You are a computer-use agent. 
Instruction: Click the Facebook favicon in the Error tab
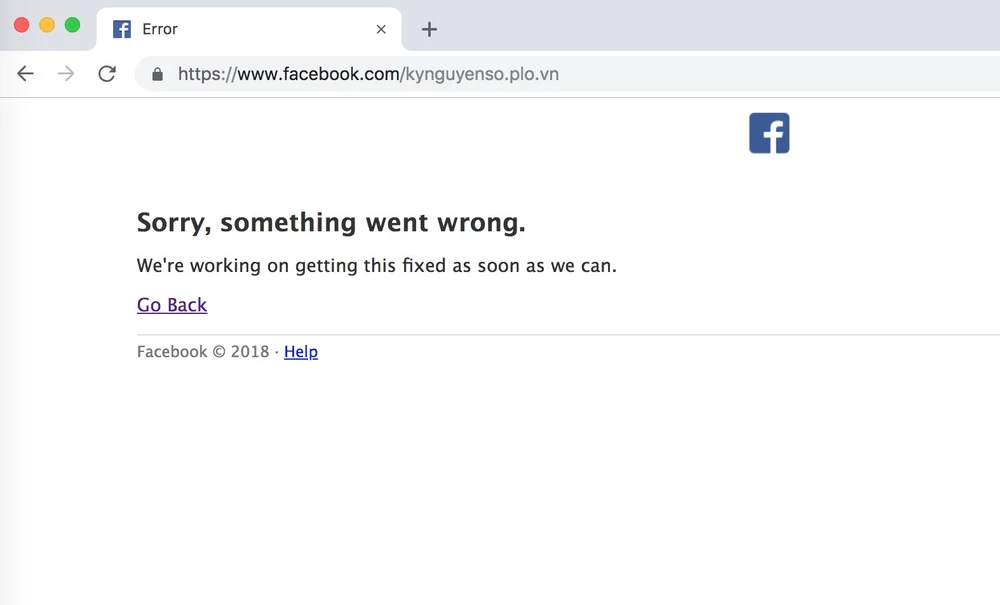[122, 29]
